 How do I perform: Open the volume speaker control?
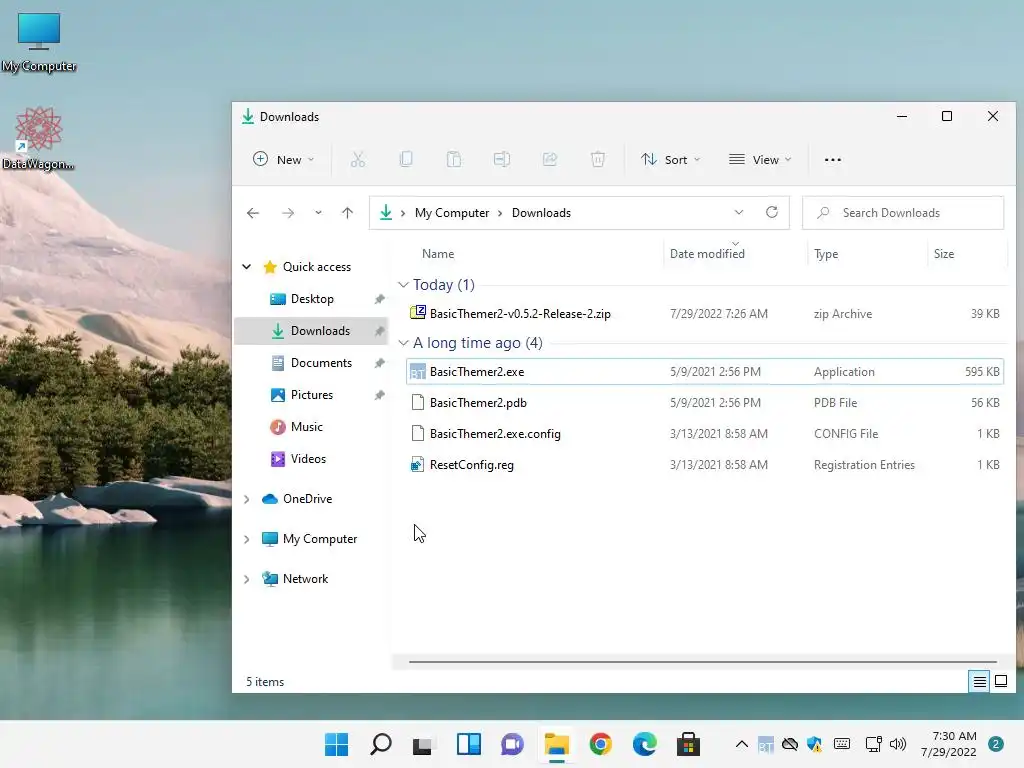pyautogui.click(x=898, y=744)
